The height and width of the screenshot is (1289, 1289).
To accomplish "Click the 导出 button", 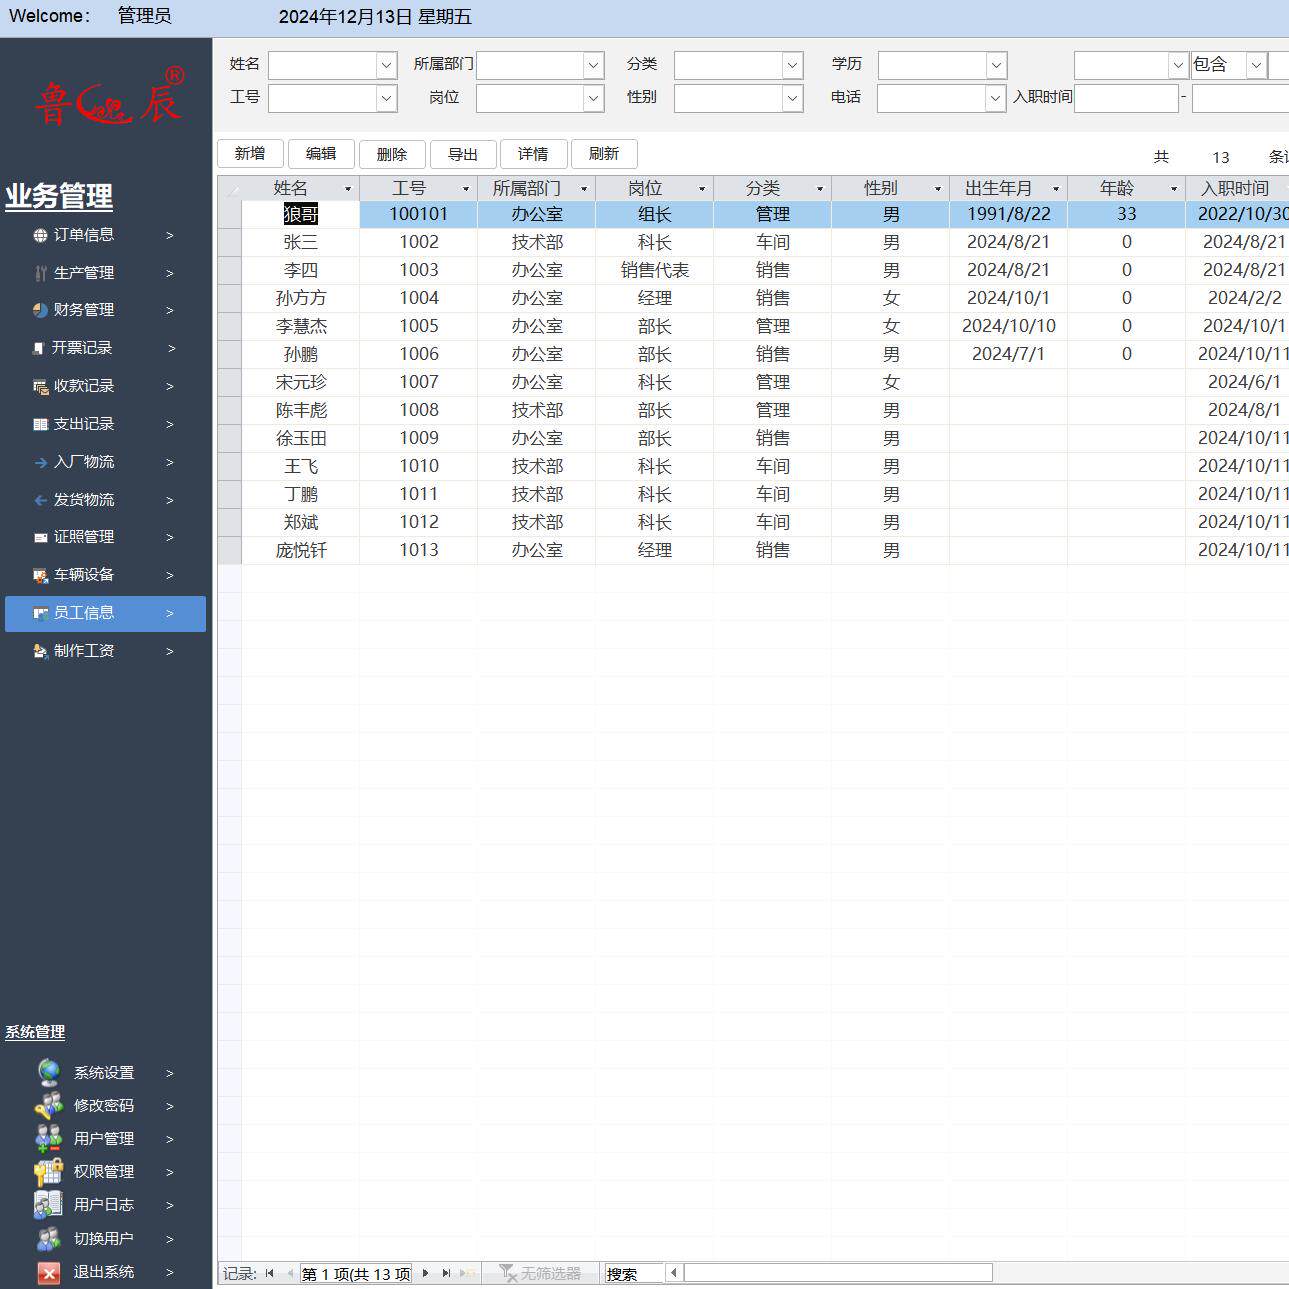I will (462, 154).
